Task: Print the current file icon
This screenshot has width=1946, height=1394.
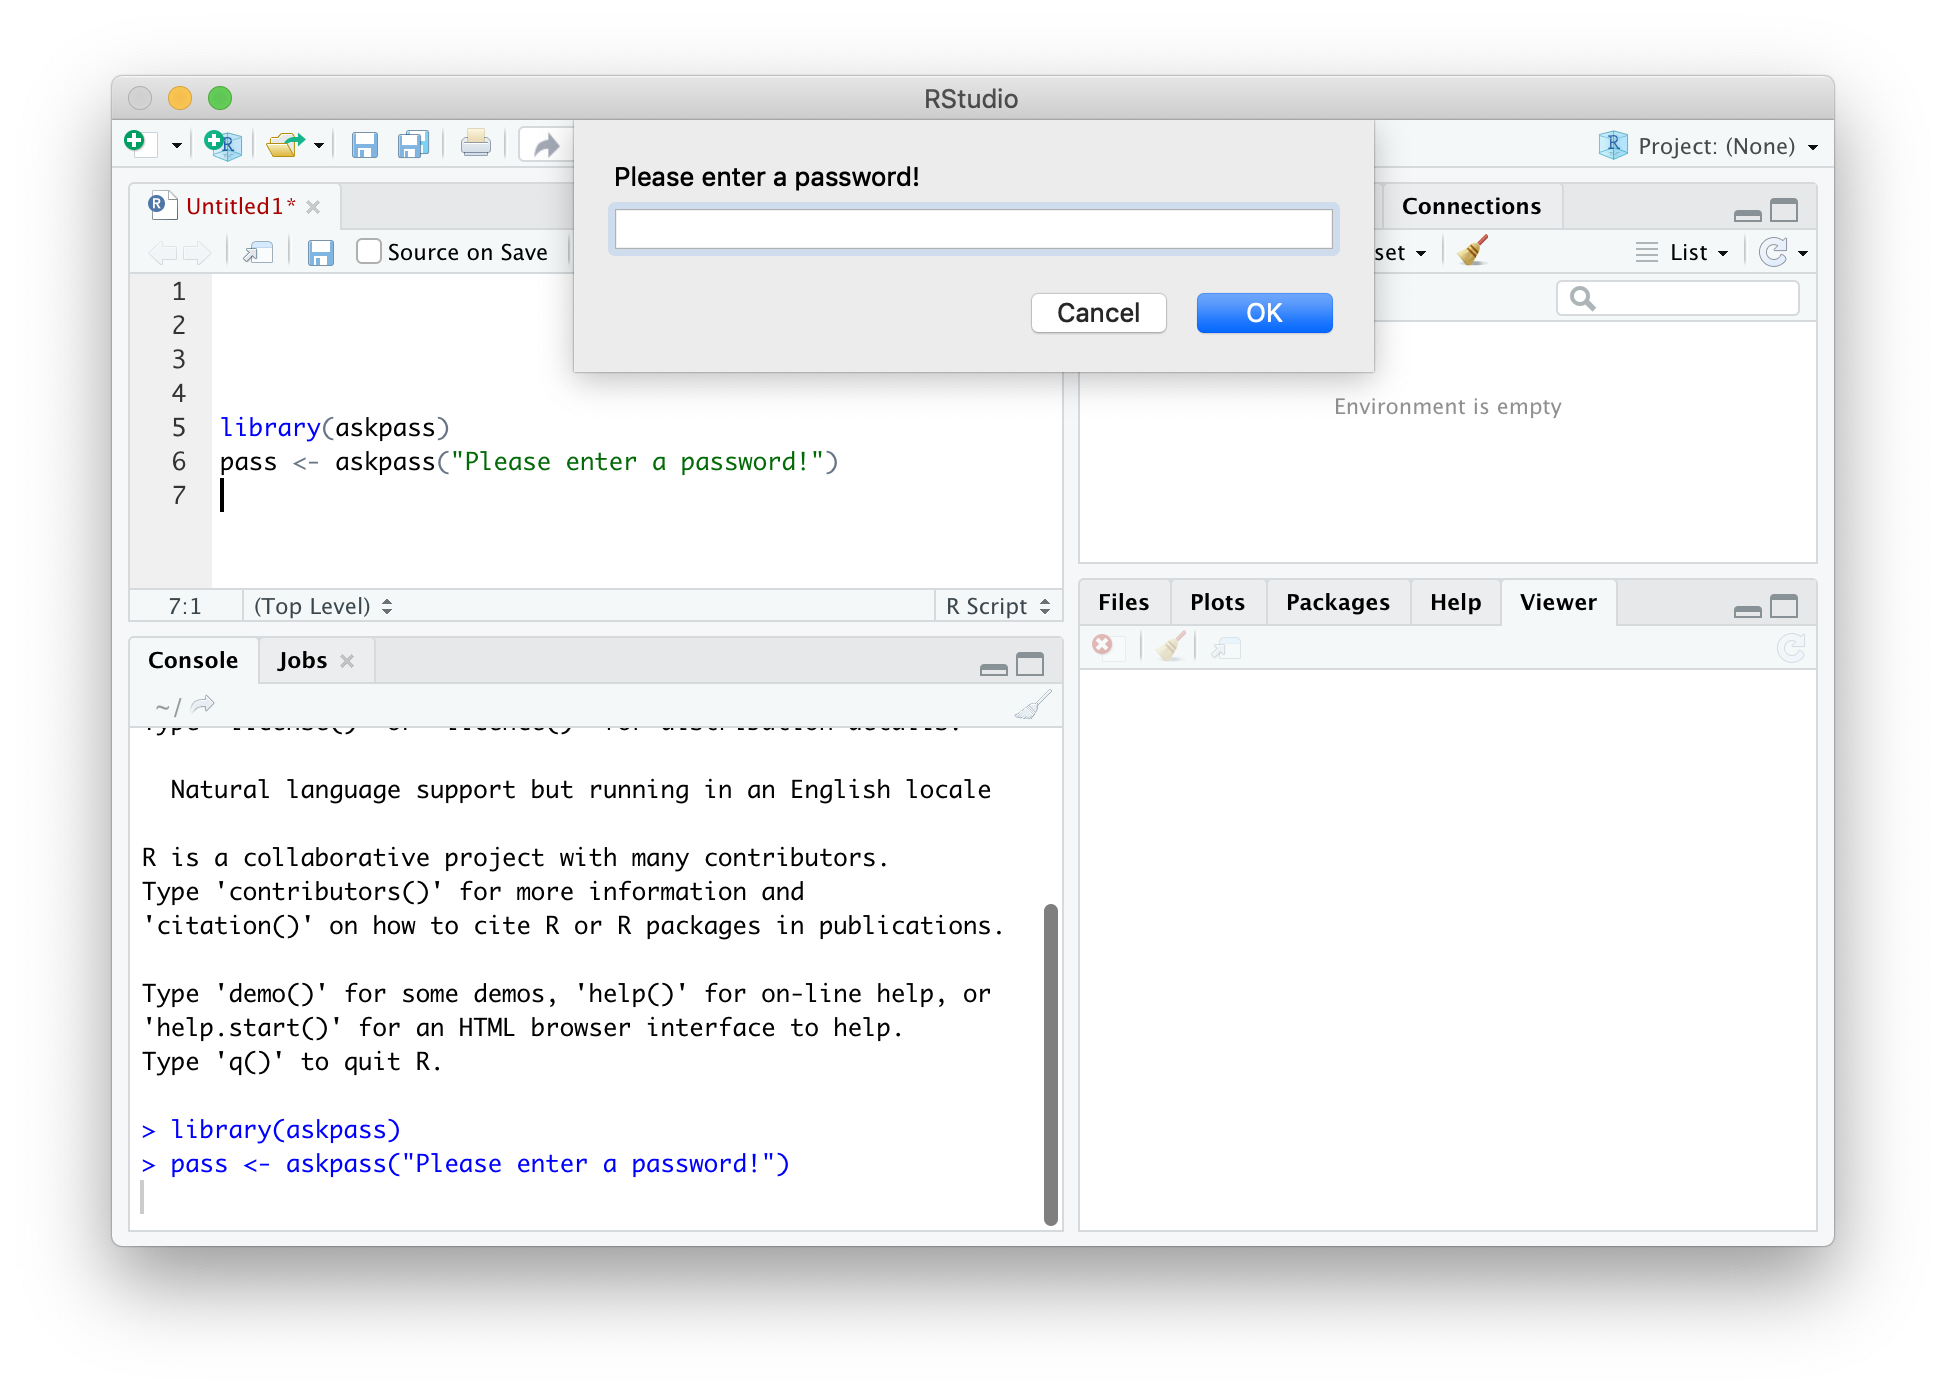Action: (x=476, y=145)
